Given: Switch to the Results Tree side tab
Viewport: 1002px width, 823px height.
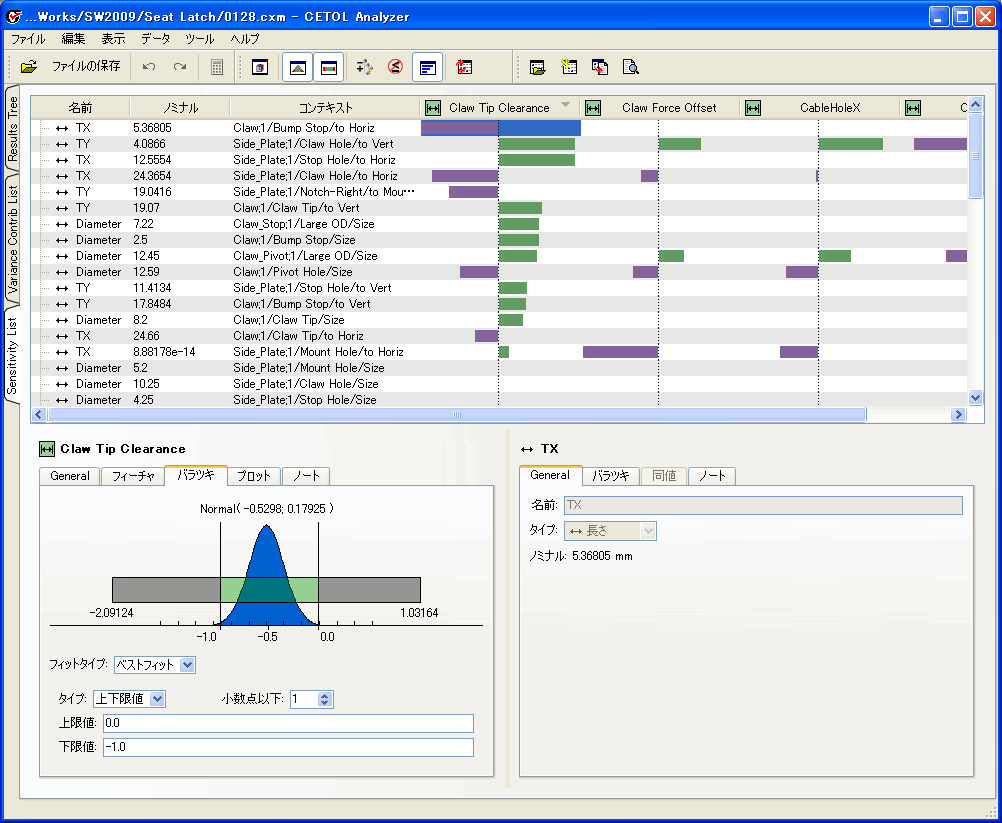Looking at the screenshot, I should click(x=13, y=128).
